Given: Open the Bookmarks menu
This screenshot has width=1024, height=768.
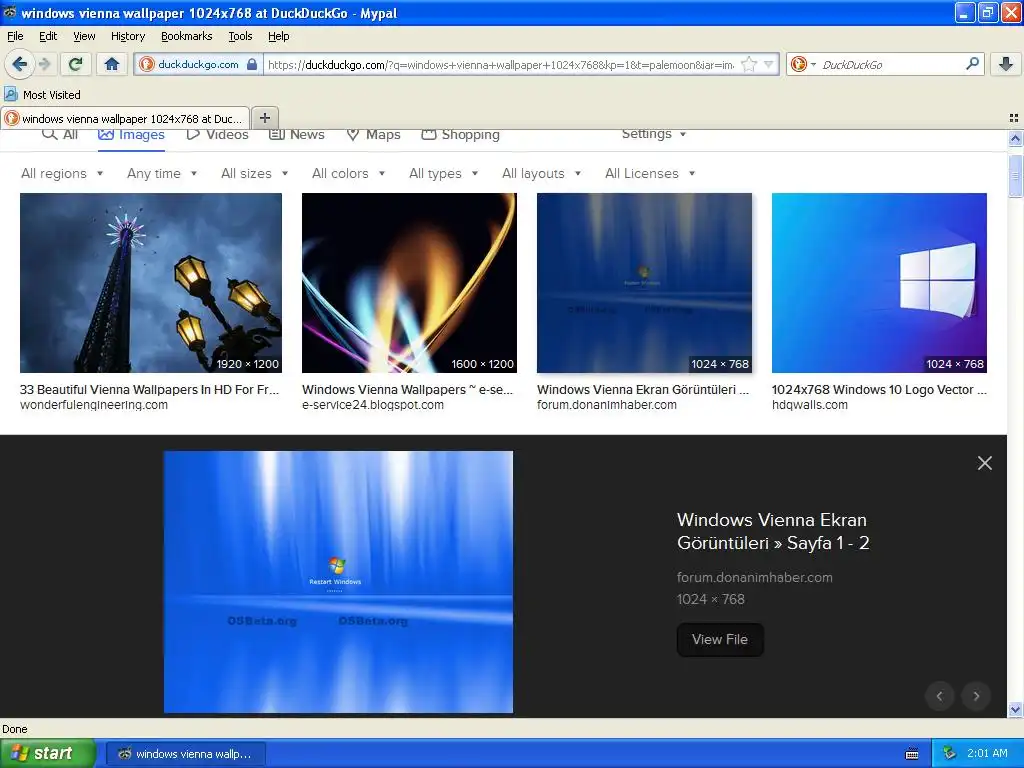Looking at the screenshot, I should (x=186, y=36).
